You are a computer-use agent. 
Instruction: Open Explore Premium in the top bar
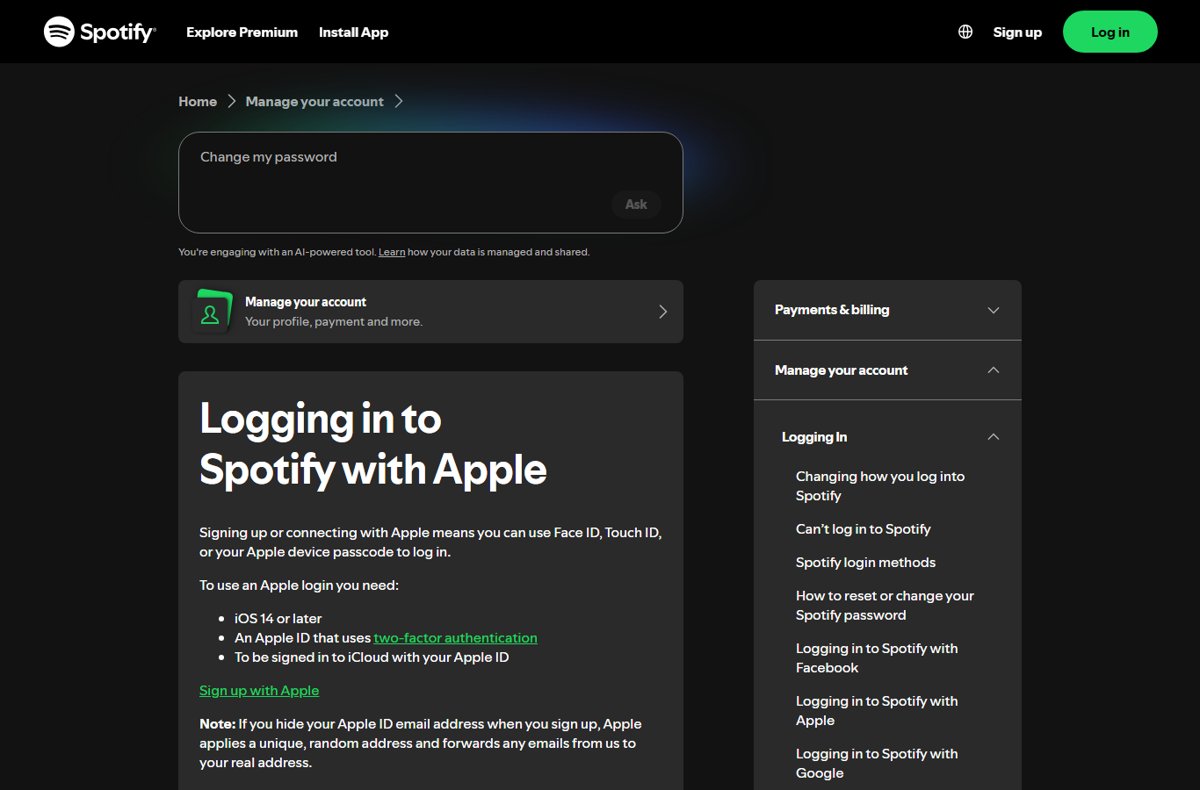(242, 32)
